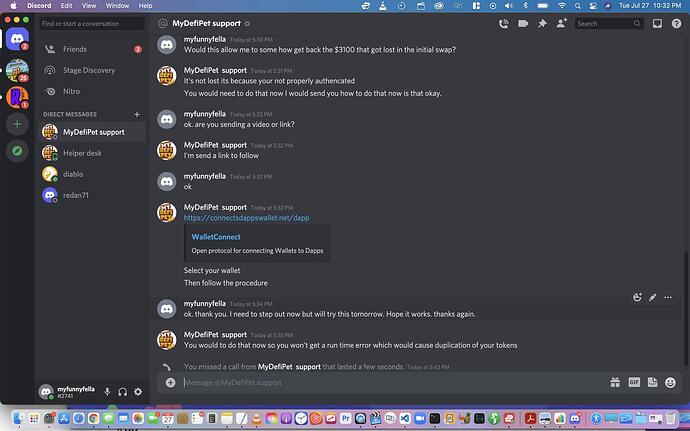This screenshot has height=431, width=690.
Task: Focus the Message @MyDefiPet support input
Action: [392, 383]
